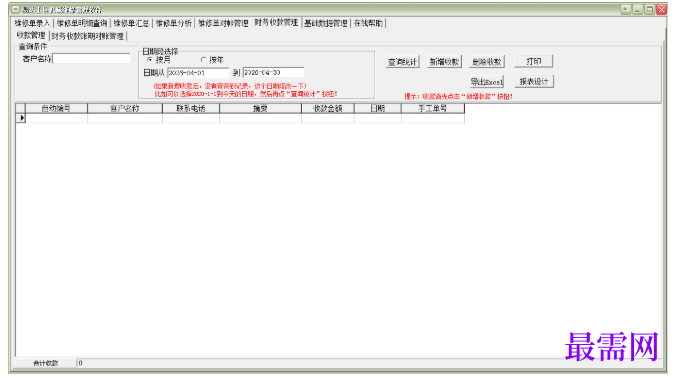The image size is (677, 378).
Task: Open the 维修单录入 tab
Action: (32, 23)
